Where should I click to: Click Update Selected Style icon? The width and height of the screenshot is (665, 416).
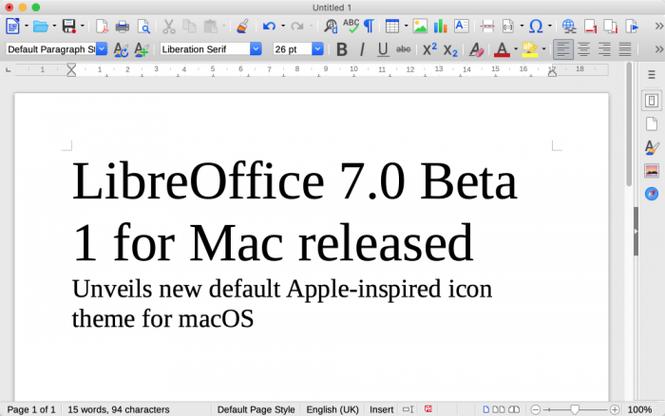(x=121, y=50)
